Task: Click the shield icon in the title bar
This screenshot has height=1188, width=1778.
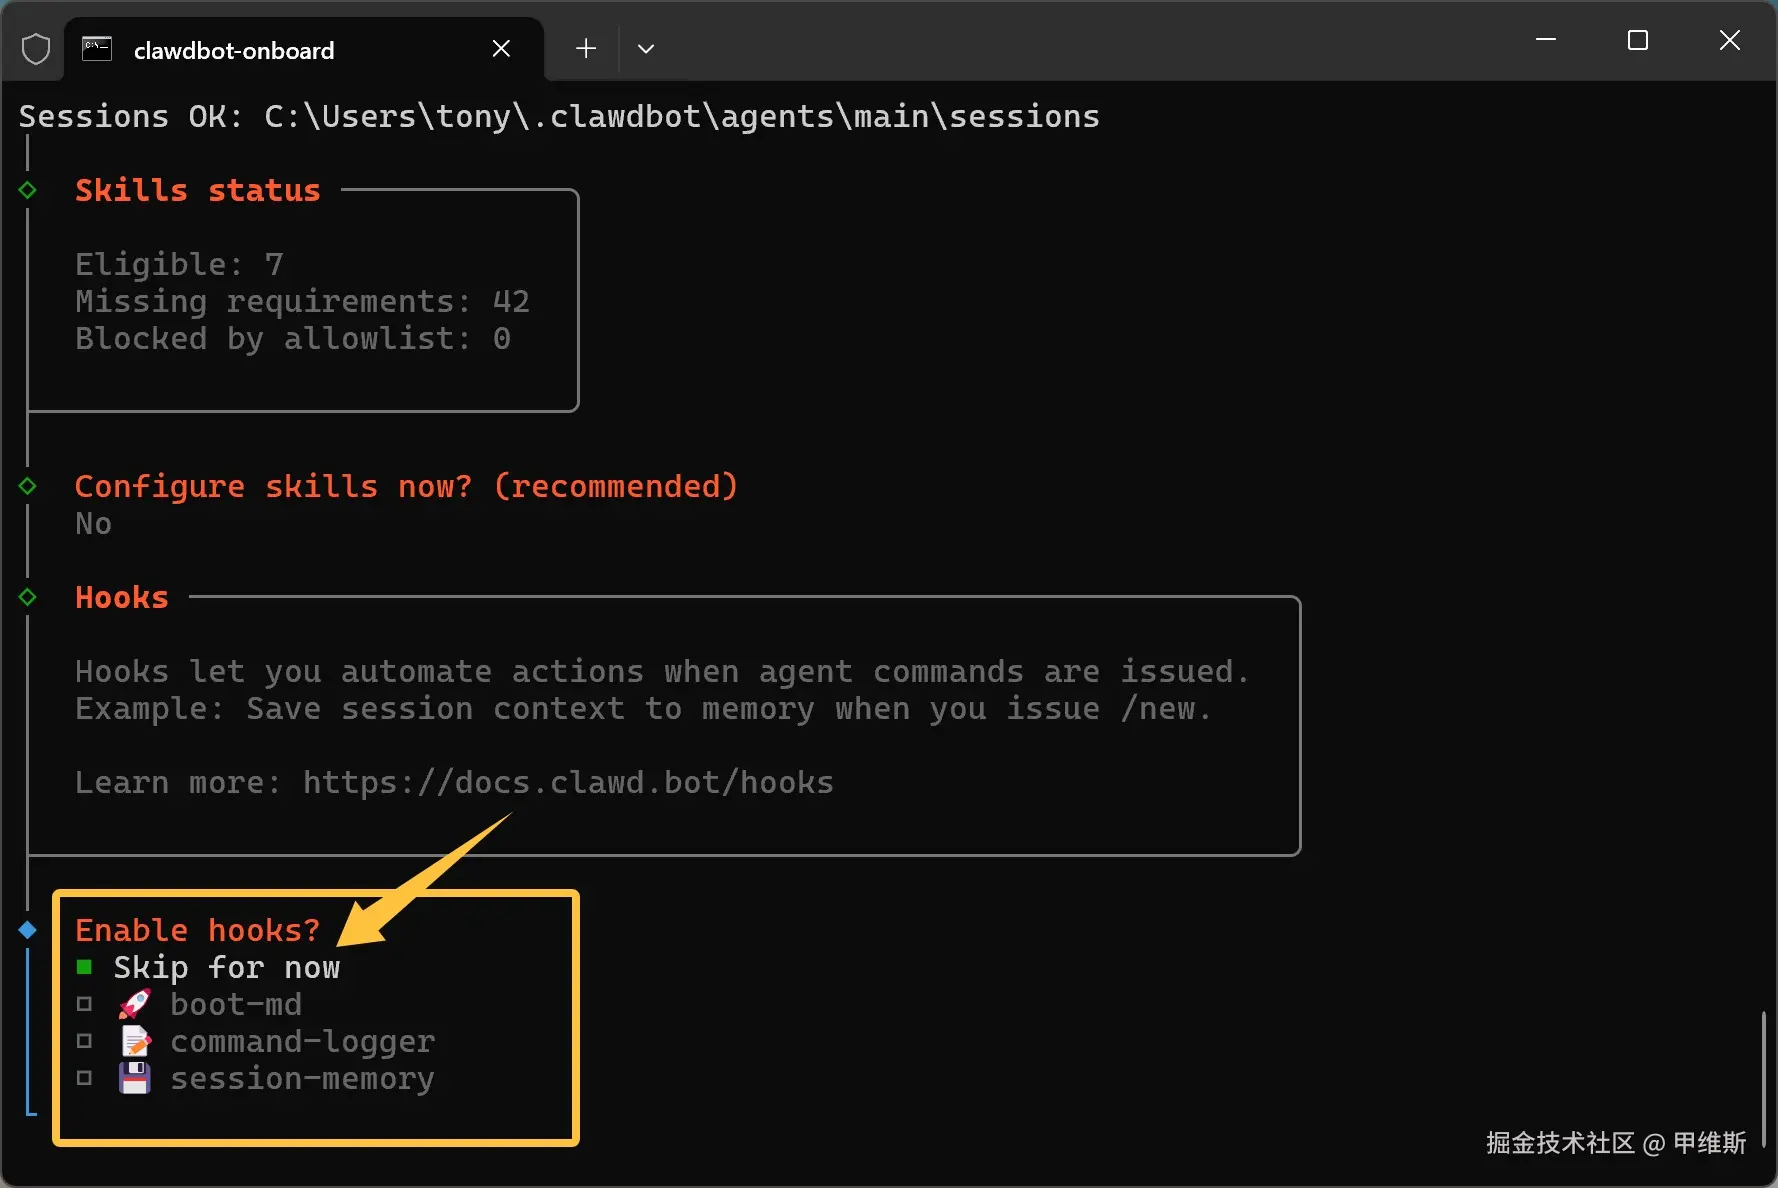Action: coord(36,49)
